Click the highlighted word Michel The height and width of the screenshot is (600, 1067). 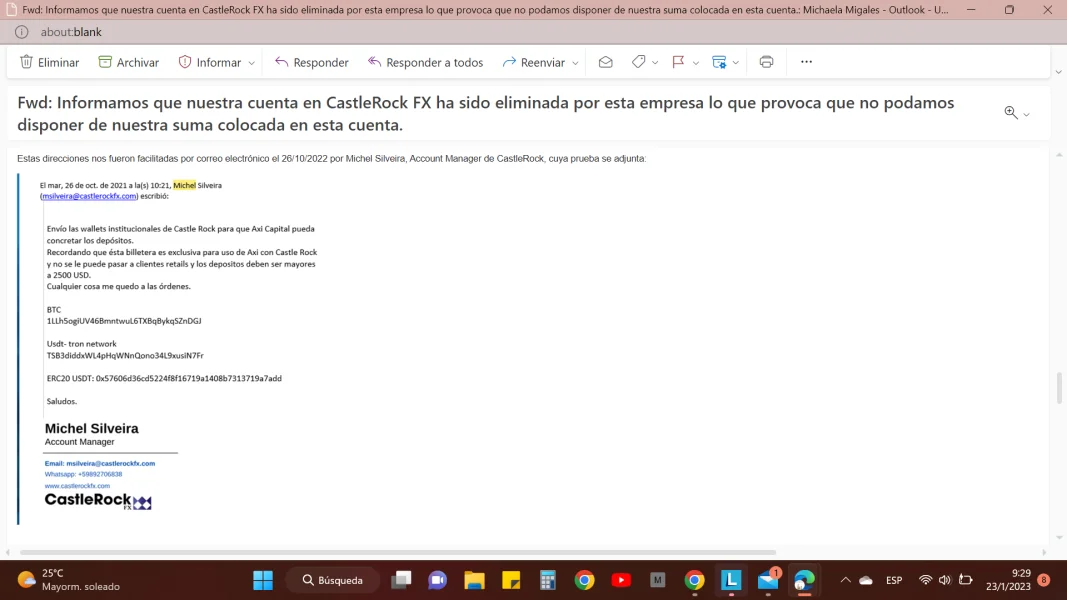coord(184,185)
